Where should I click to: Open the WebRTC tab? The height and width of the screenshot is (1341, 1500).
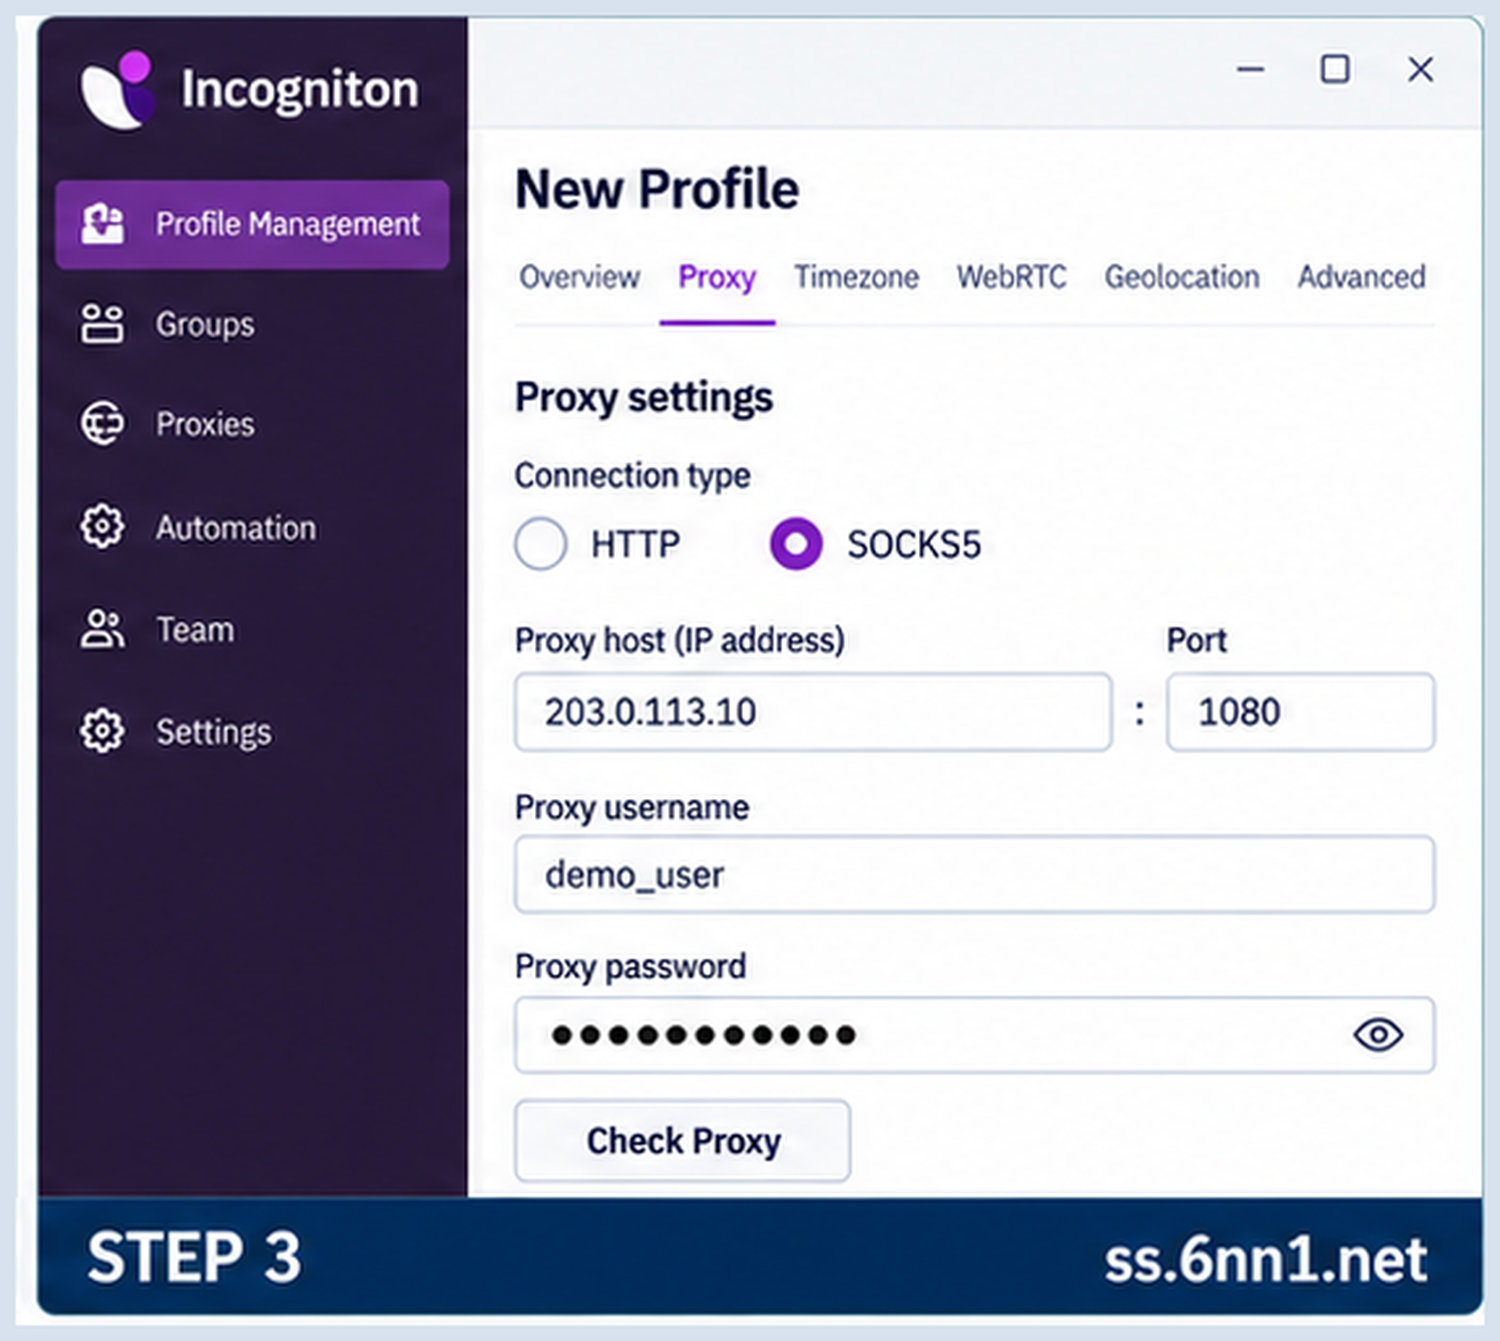pyautogui.click(x=1011, y=277)
